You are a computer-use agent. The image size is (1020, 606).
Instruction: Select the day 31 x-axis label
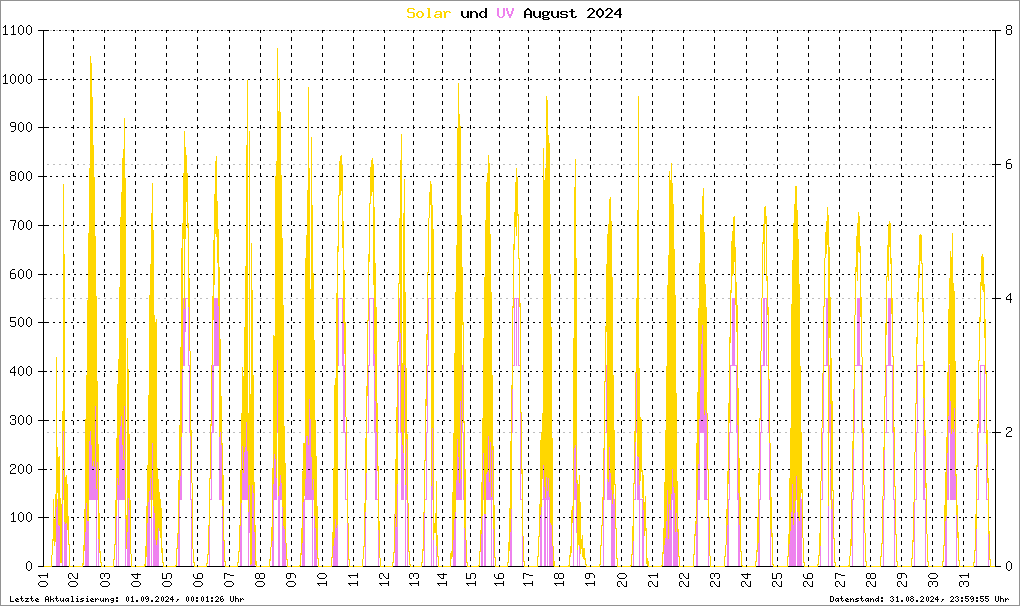click(965, 580)
